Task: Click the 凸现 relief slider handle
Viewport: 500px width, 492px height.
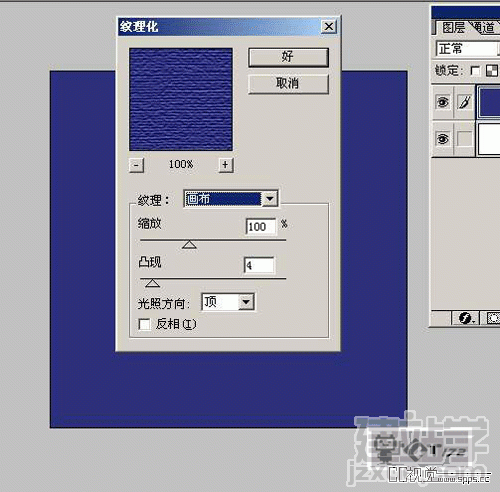Action: click(x=152, y=284)
